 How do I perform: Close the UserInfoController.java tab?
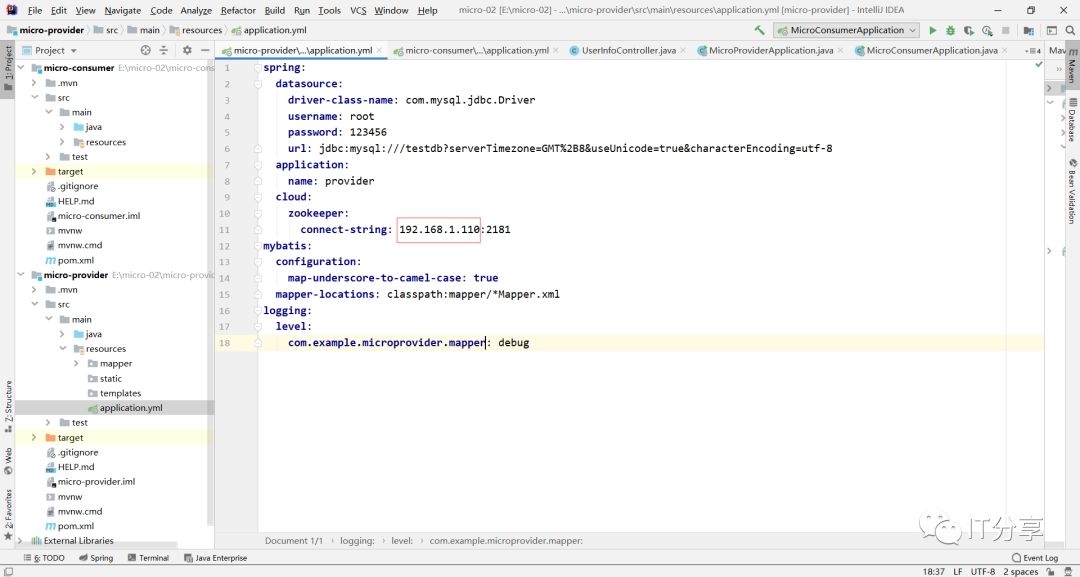(683, 50)
